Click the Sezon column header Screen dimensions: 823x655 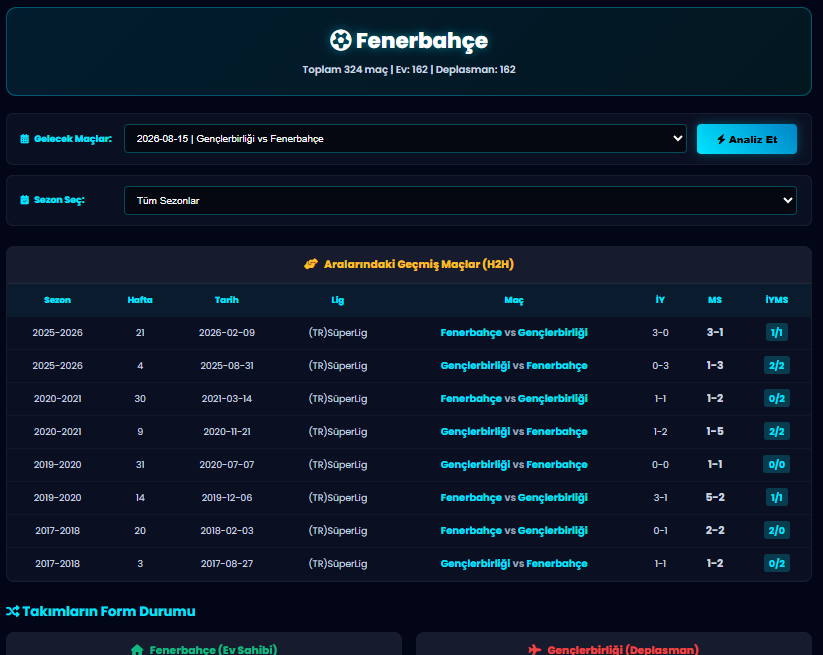[x=57, y=300]
